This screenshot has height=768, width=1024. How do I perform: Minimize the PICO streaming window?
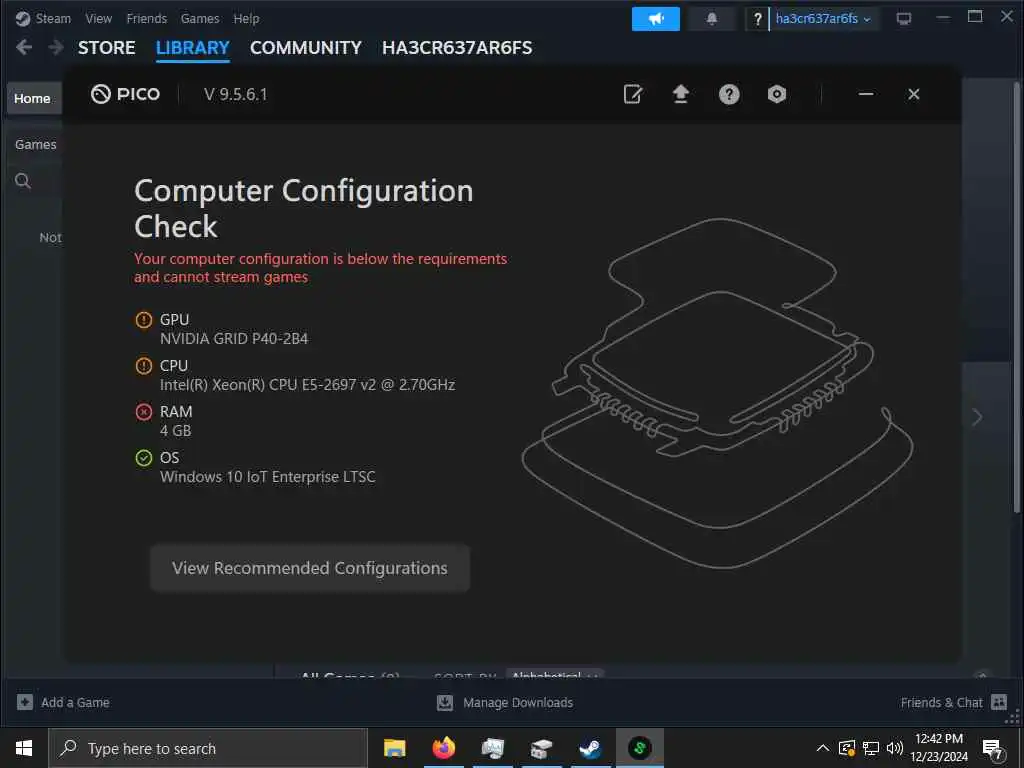coord(866,94)
